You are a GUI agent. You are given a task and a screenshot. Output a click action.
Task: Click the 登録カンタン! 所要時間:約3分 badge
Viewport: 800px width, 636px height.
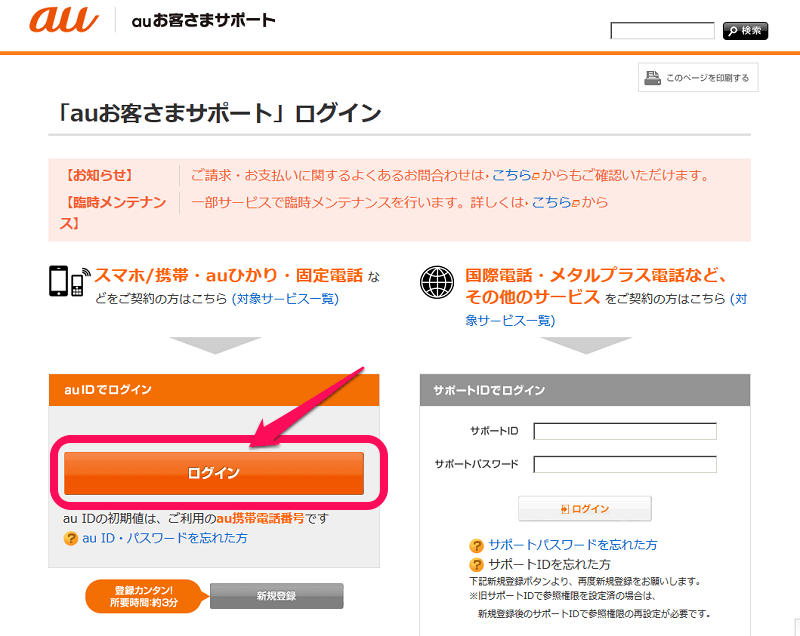pos(147,596)
